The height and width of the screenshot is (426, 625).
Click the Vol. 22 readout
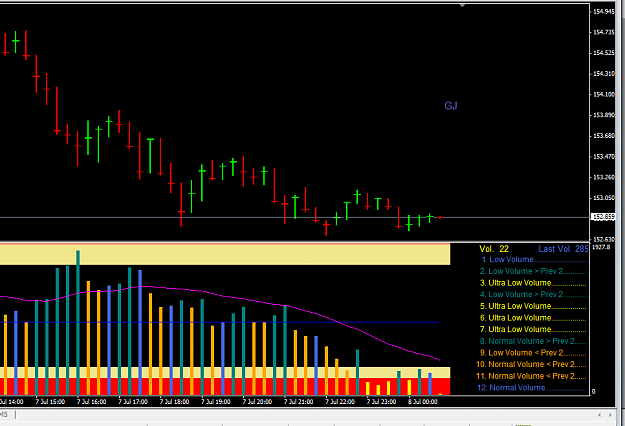(x=494, y=249)
